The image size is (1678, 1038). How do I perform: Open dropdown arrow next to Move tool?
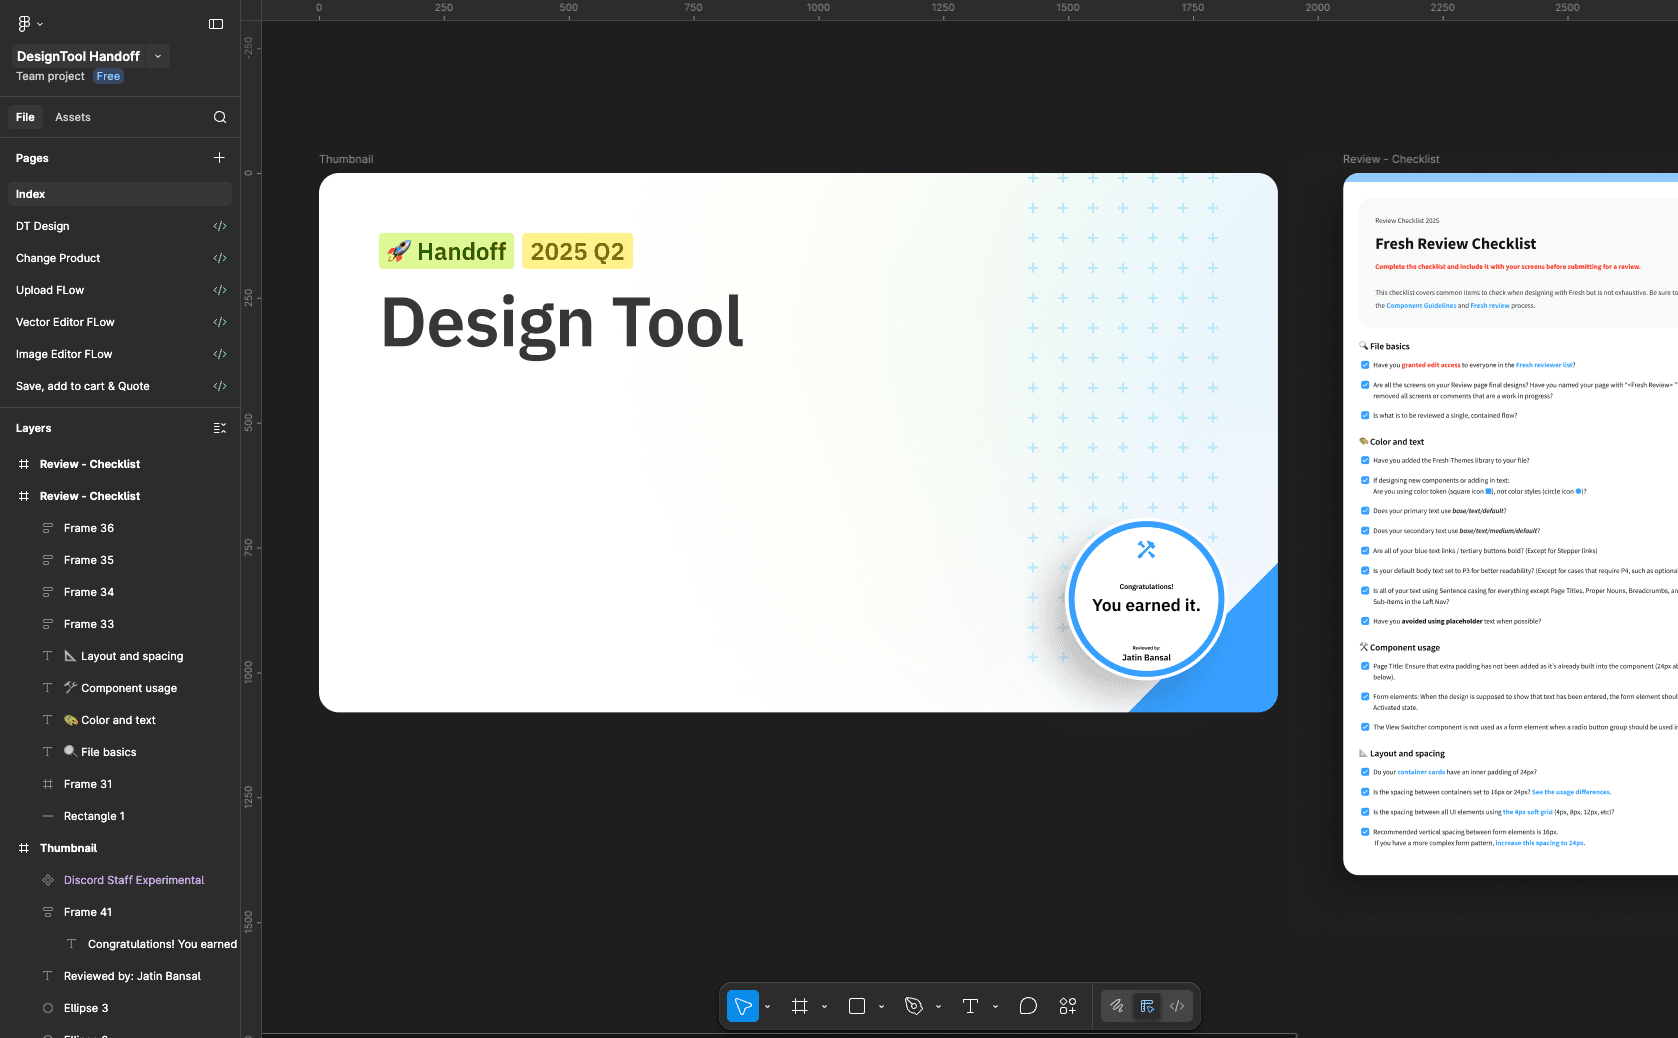pos(768,1007)
